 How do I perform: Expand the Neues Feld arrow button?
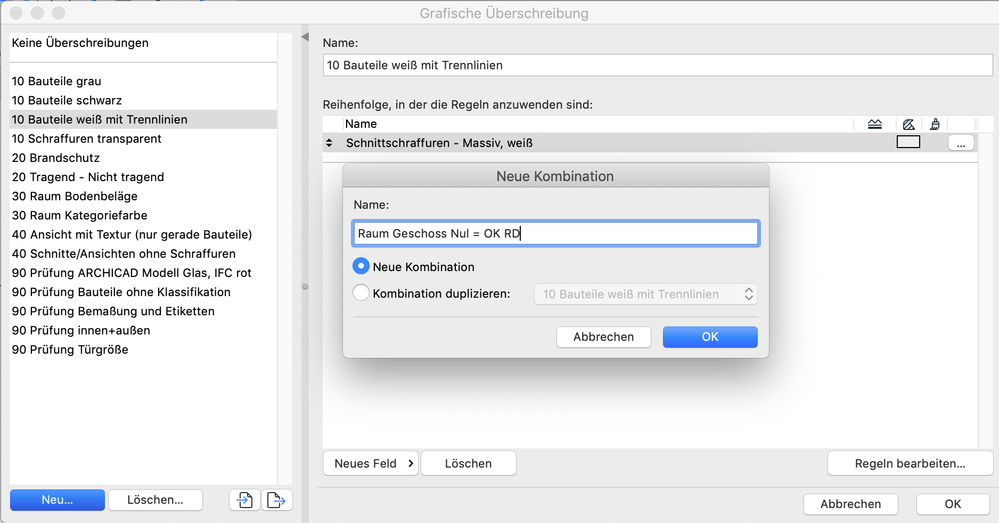(x=411, y=463)
